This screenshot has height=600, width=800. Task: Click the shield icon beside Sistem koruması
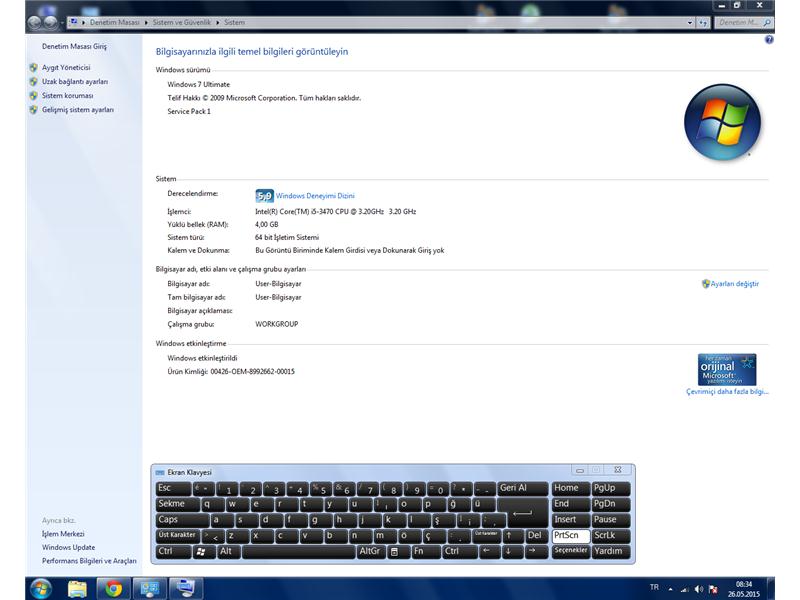click(34, 95)
